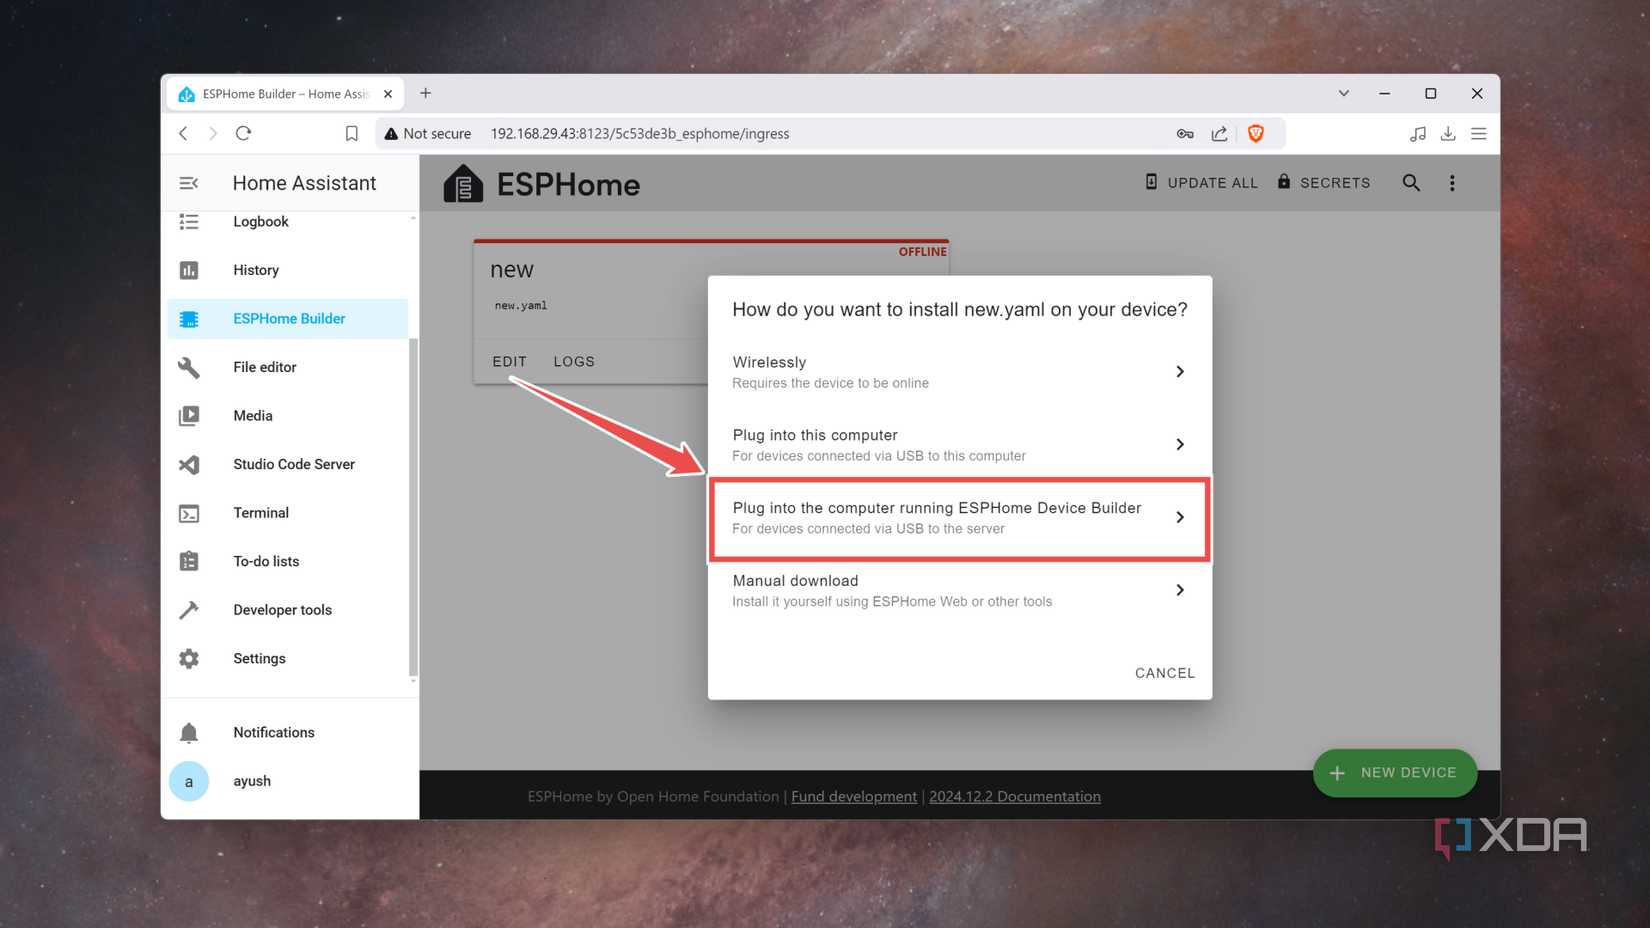Image resolution: width=1650 pixels, height=928 pixels.
Task: Switch to the ESPHome Builder browser tab
Action: [280, 93]
